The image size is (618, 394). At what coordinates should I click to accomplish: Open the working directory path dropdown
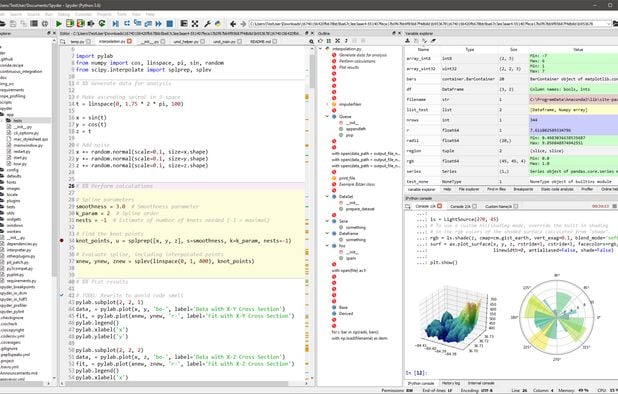tap(608, 24)
